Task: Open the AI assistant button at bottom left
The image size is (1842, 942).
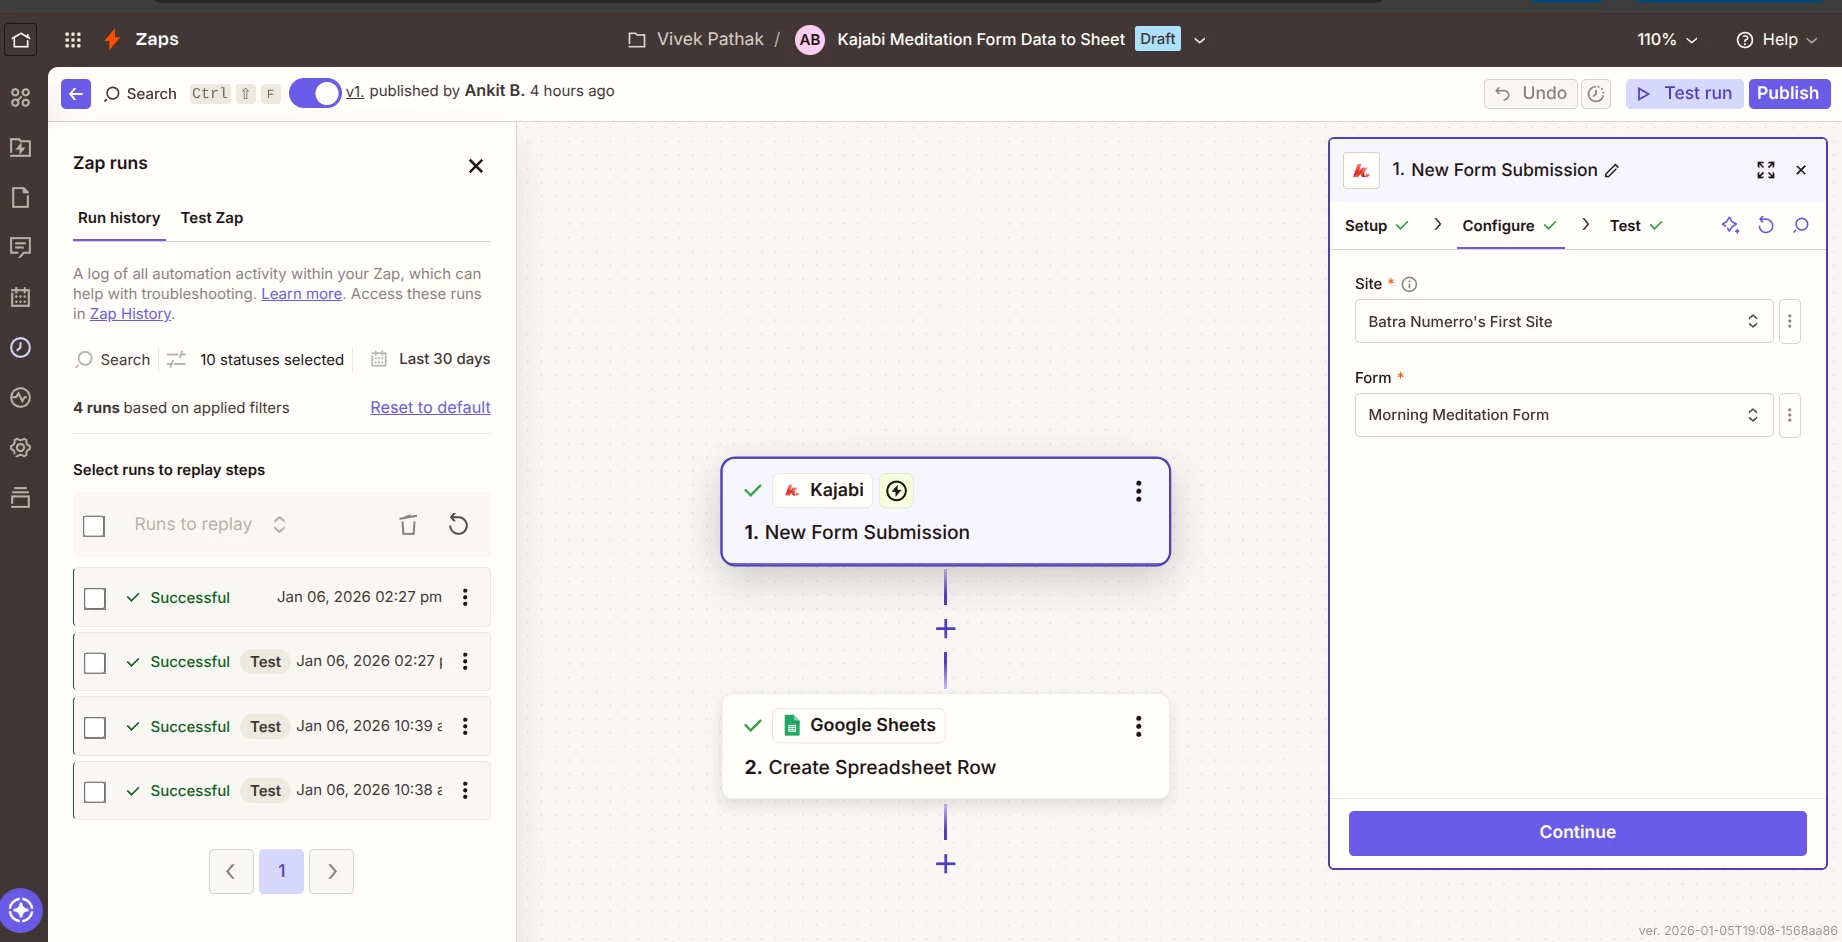Action: [x=21, y=910]
